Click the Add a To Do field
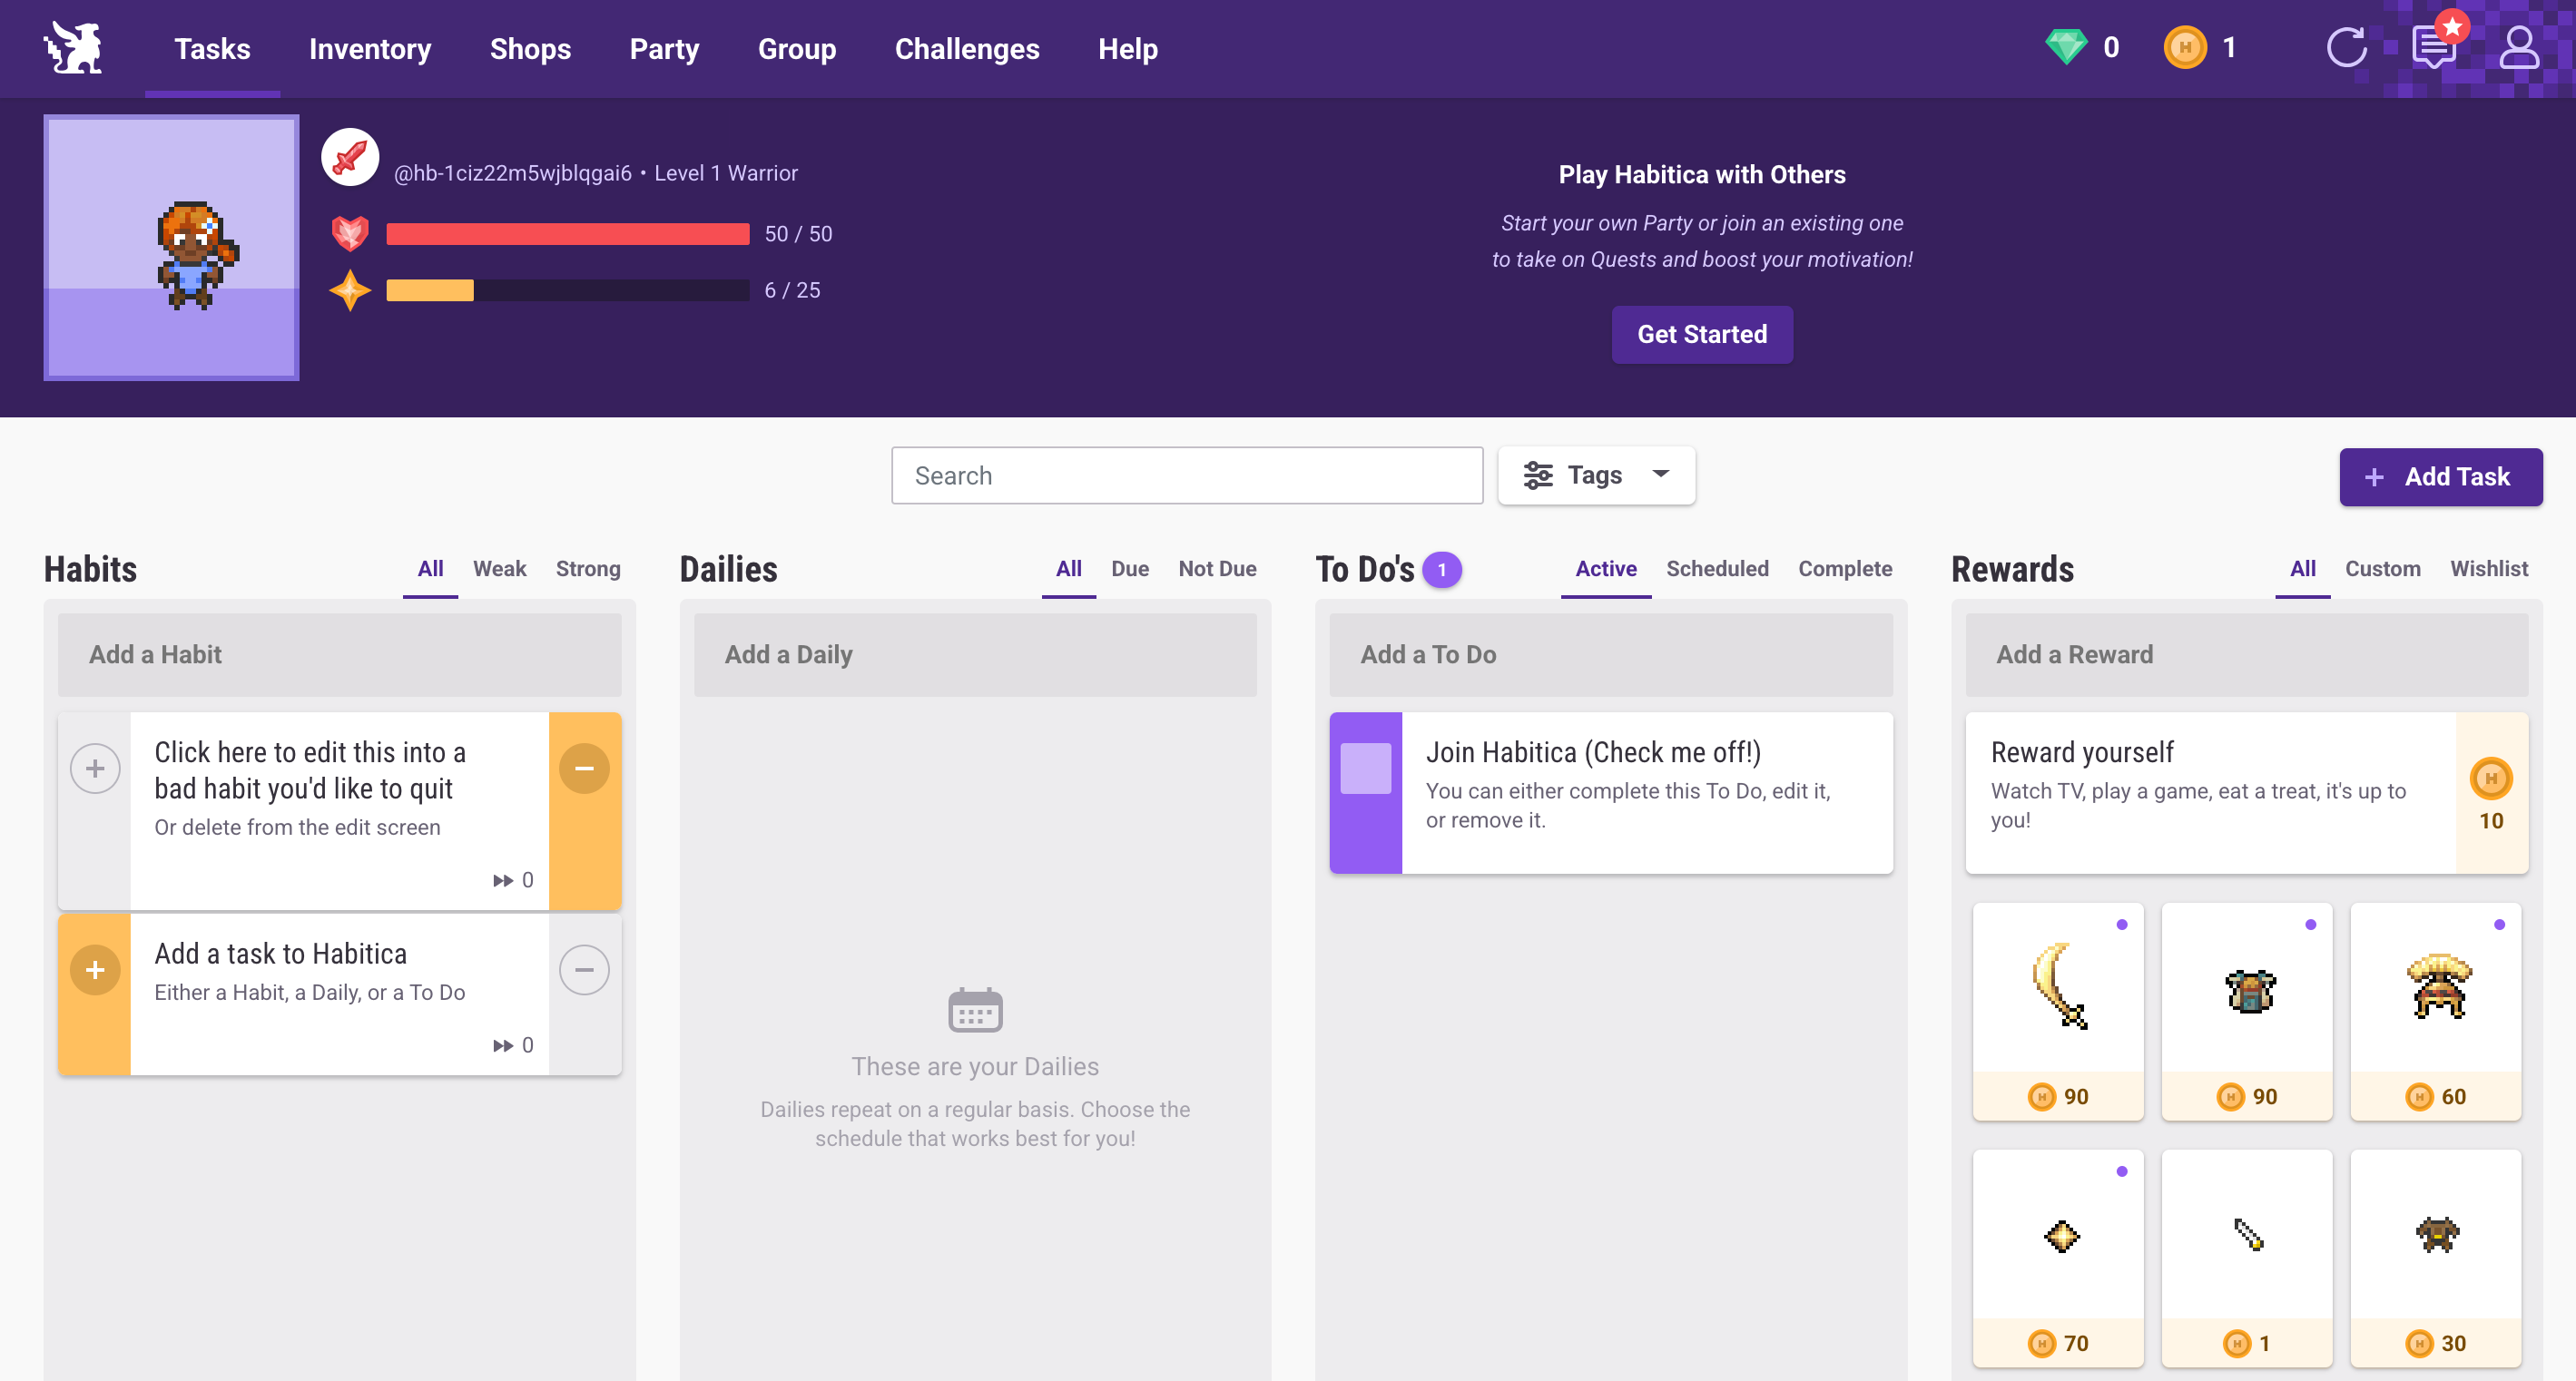 click(x=1610, y=654)
